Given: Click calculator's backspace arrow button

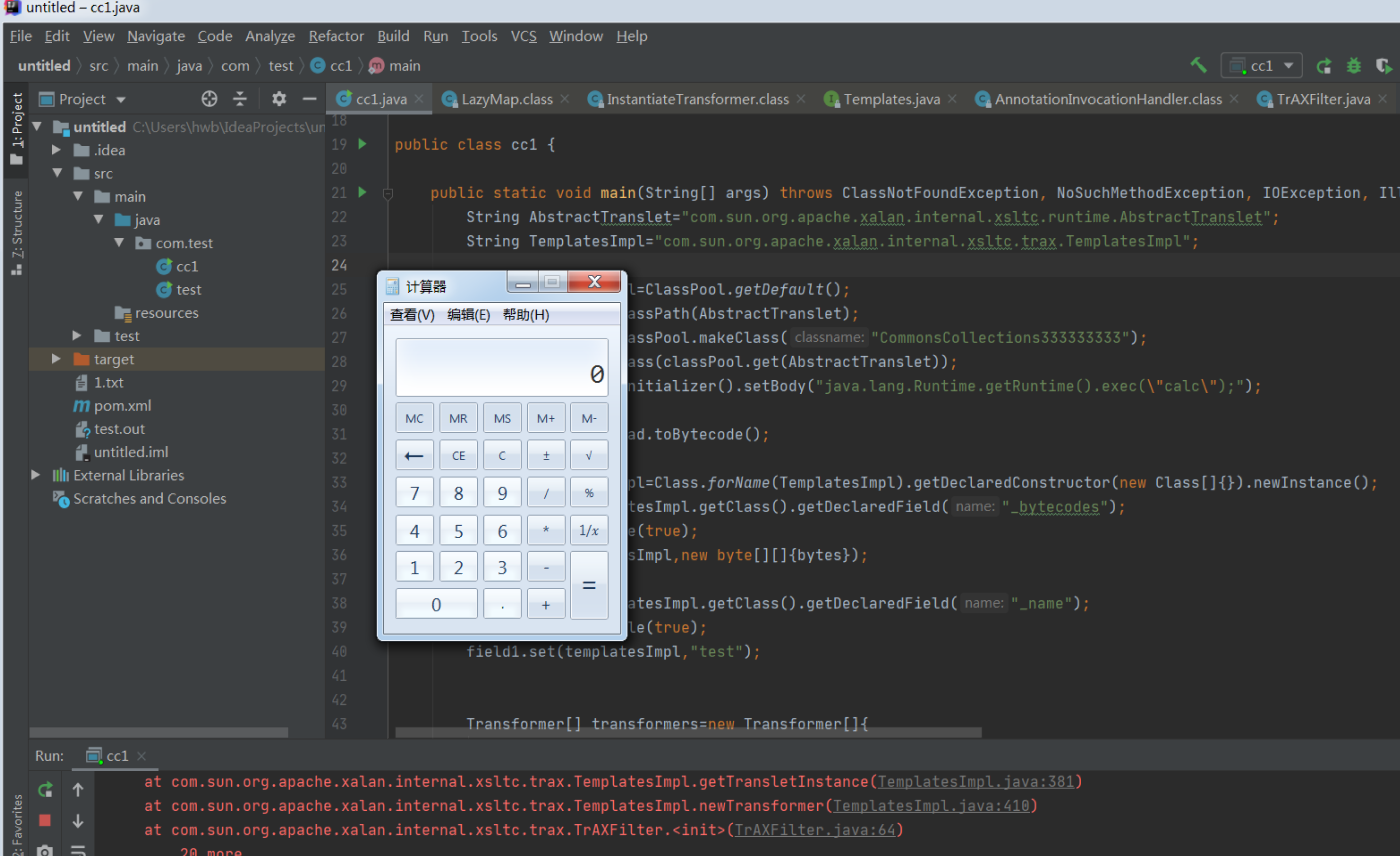Looking at the screenshot, I should point(415,455).
